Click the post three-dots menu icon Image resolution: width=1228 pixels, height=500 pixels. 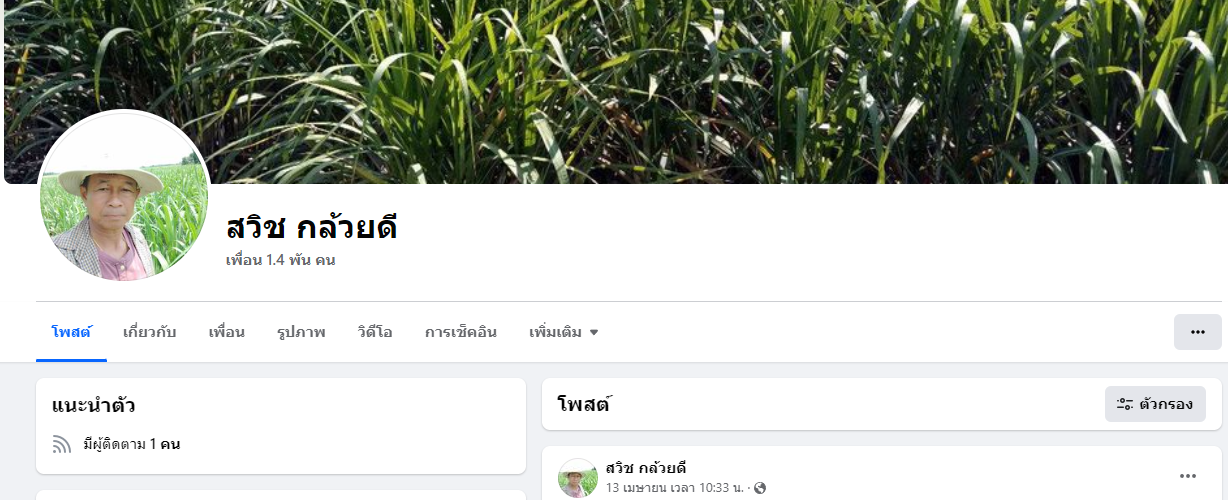pos(1188,476)
